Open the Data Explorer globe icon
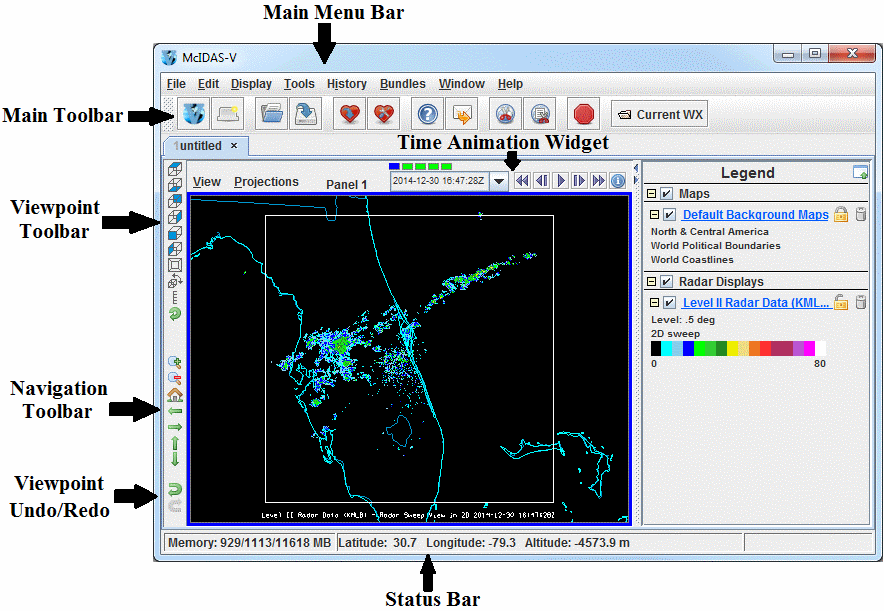Screen dimensions: 884x611 [195, 115]
